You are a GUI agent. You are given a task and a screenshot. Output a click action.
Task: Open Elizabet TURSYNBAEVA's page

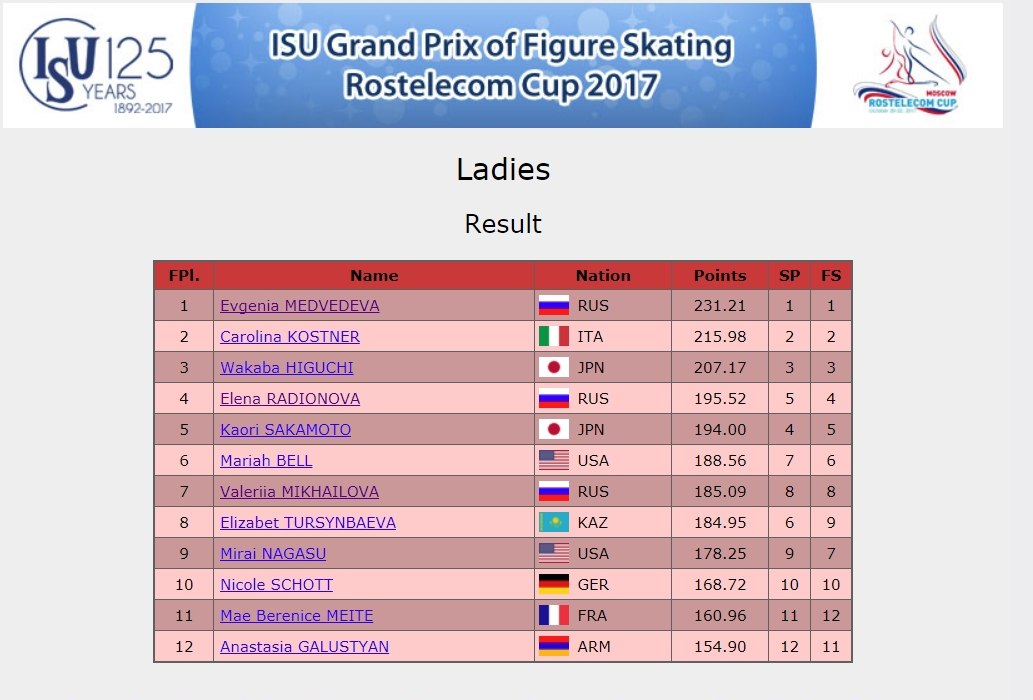pos(308,522)
